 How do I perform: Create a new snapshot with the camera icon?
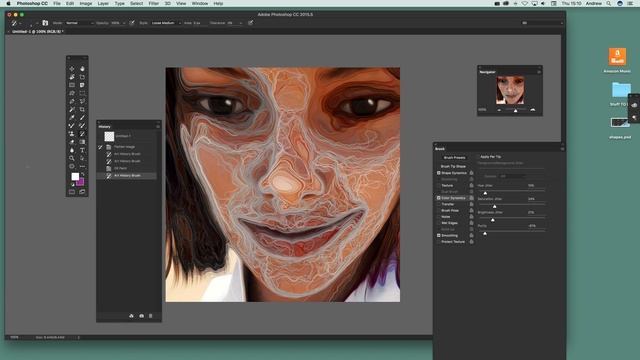[x=142, y=316]
